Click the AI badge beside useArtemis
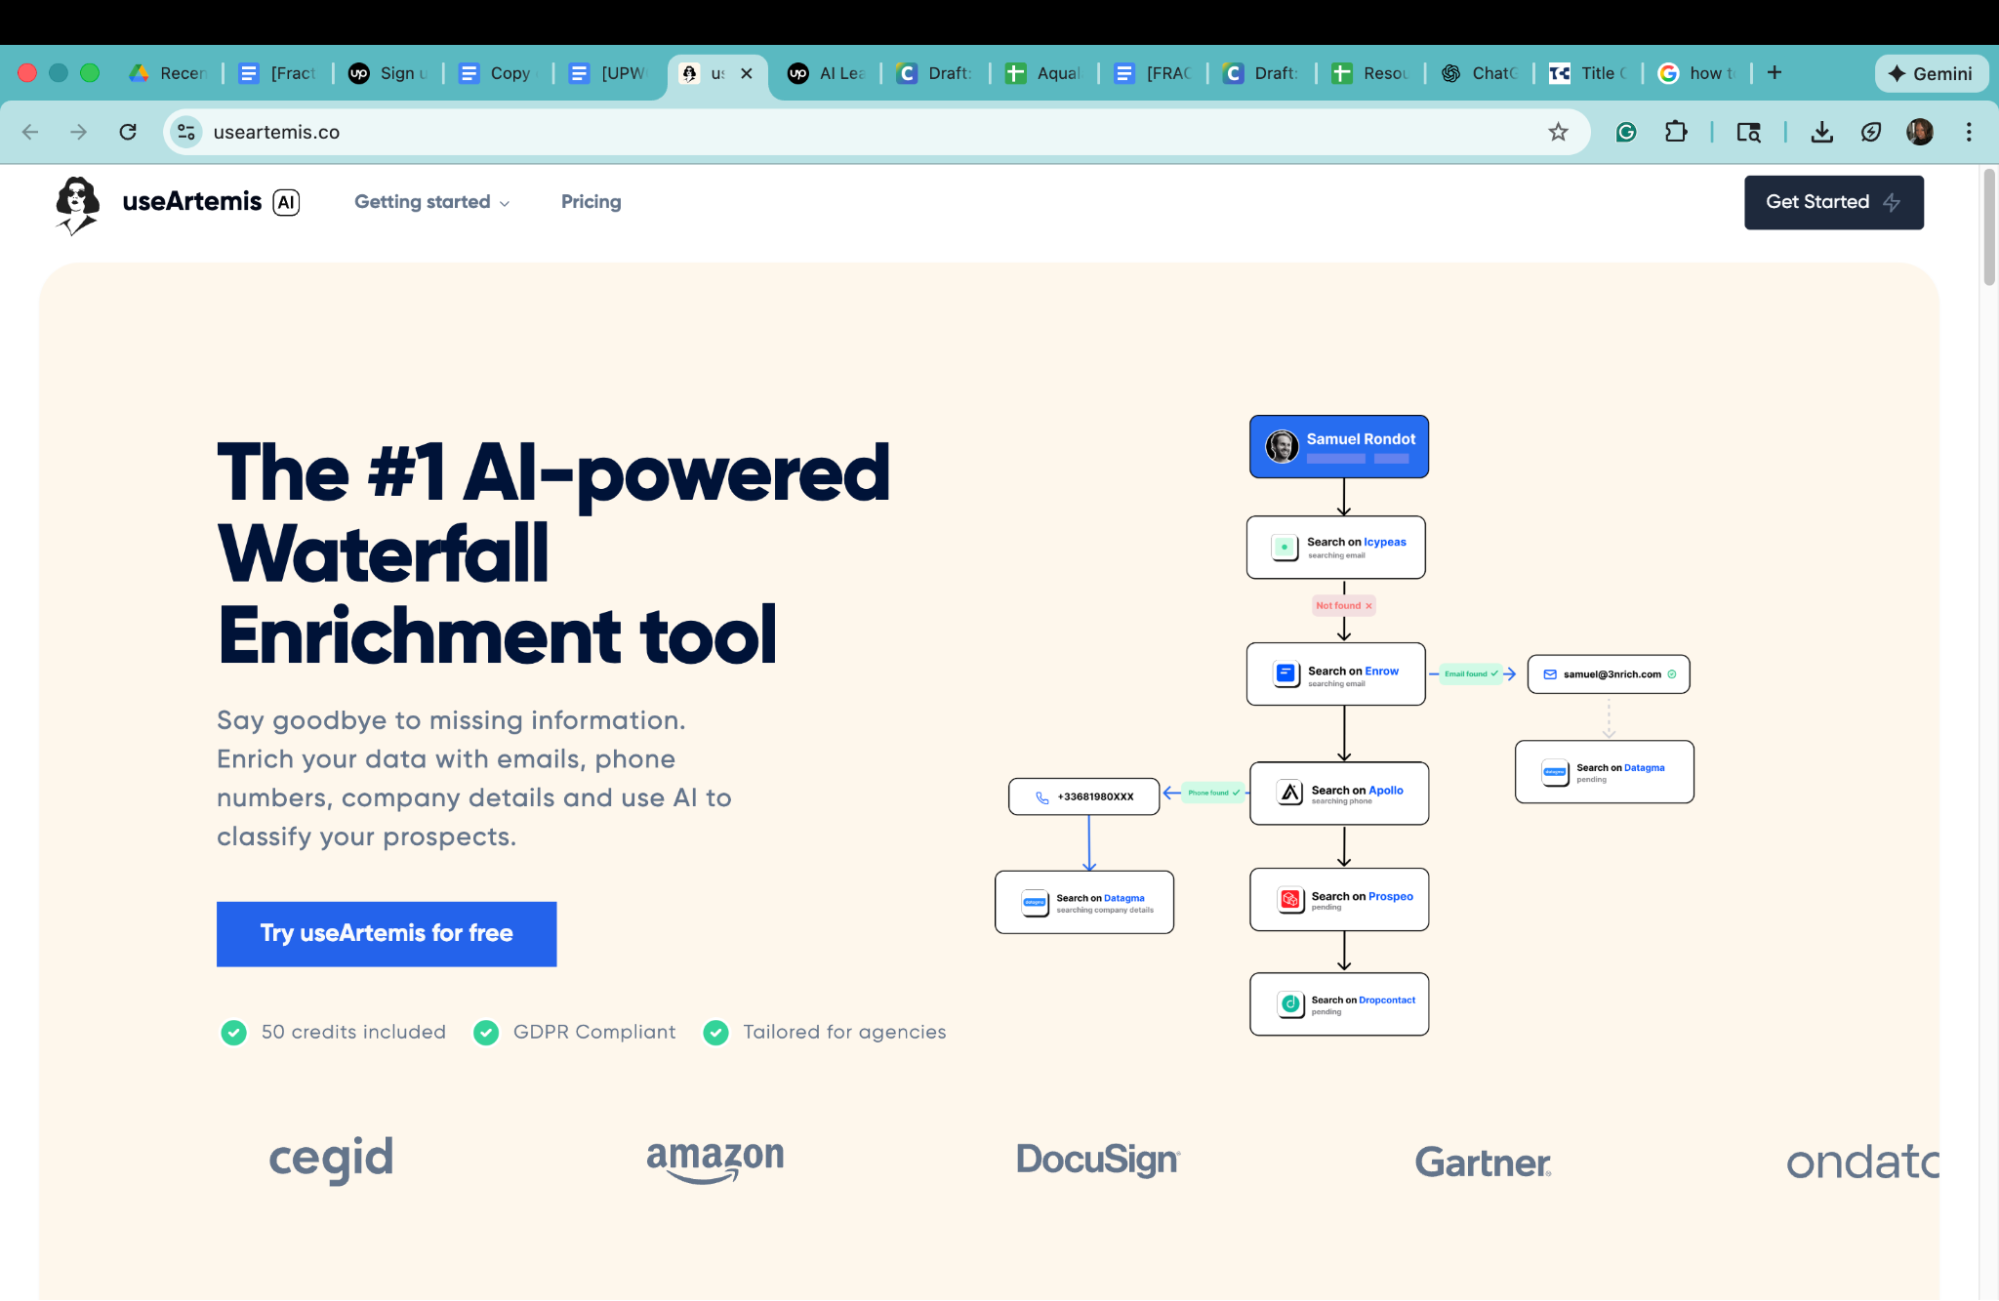 pos(286,202)
